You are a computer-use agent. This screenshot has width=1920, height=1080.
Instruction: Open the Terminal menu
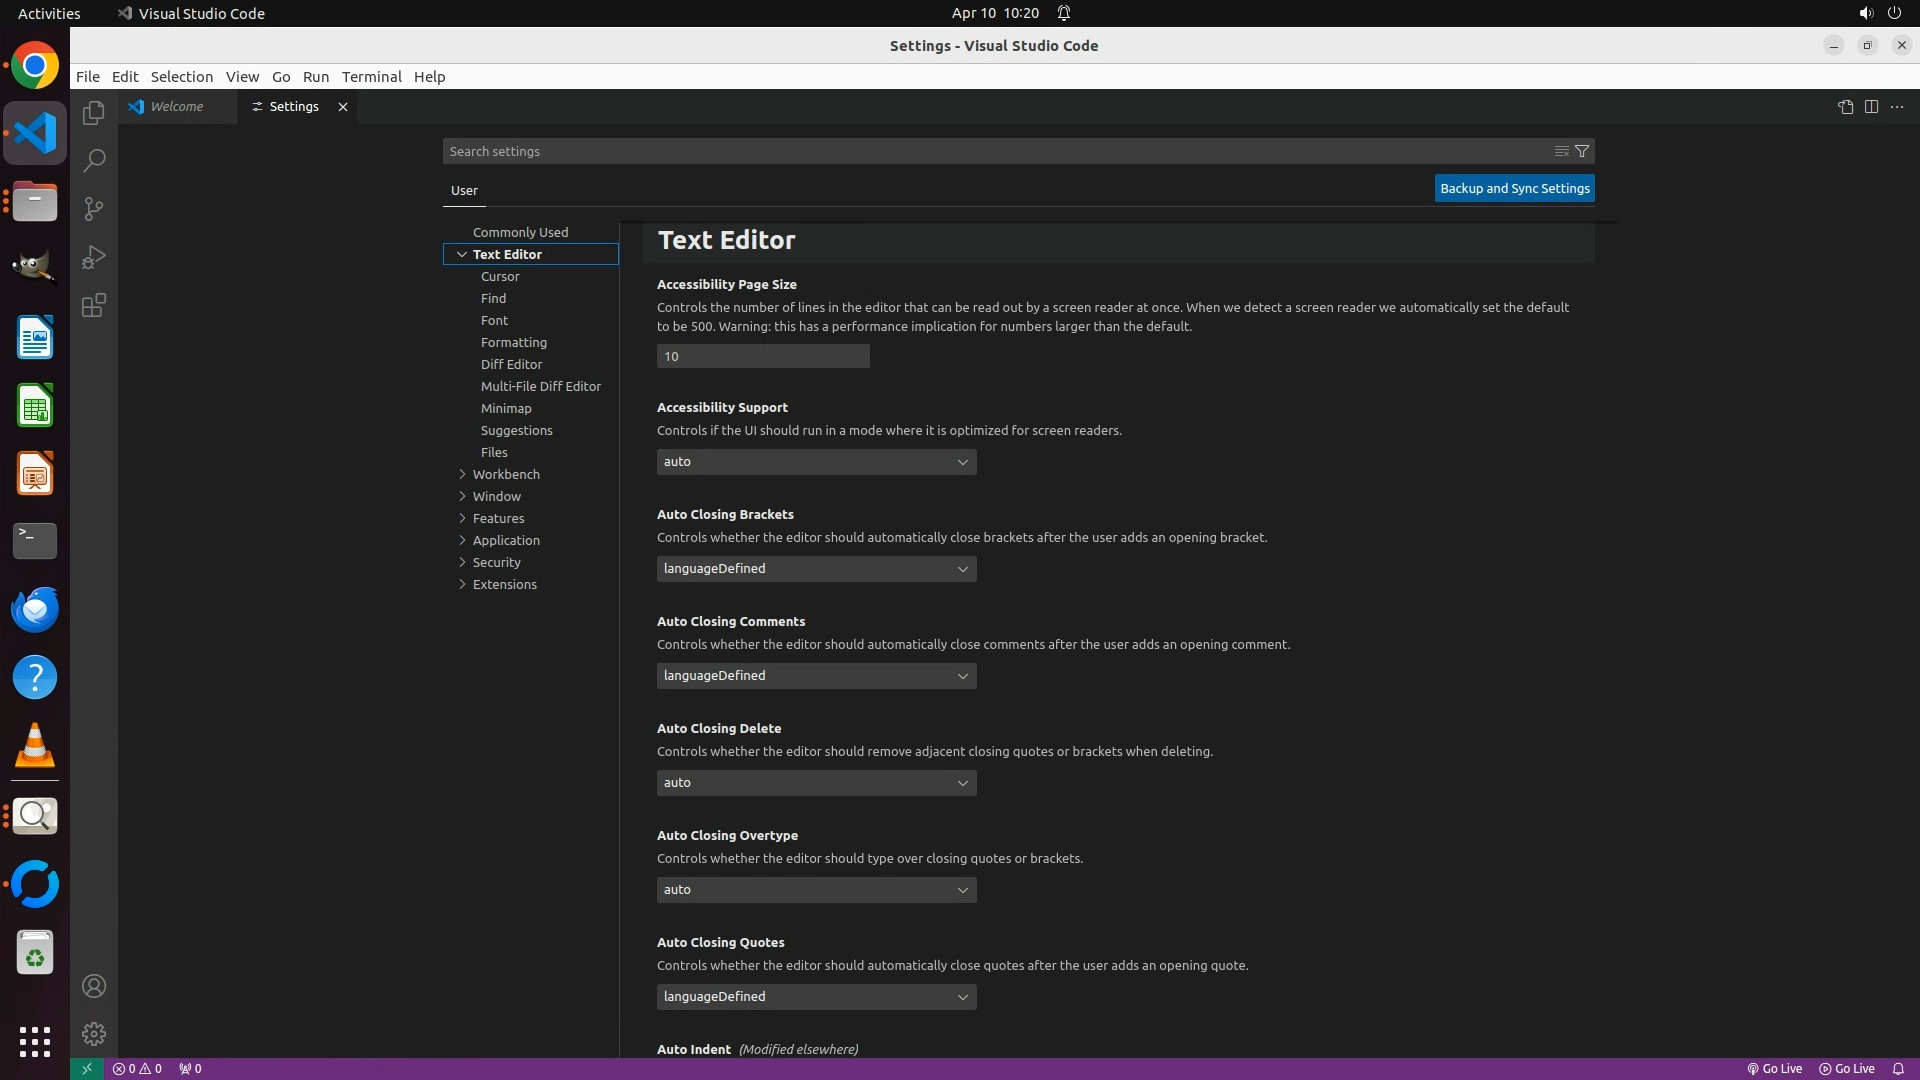(371, 77)
